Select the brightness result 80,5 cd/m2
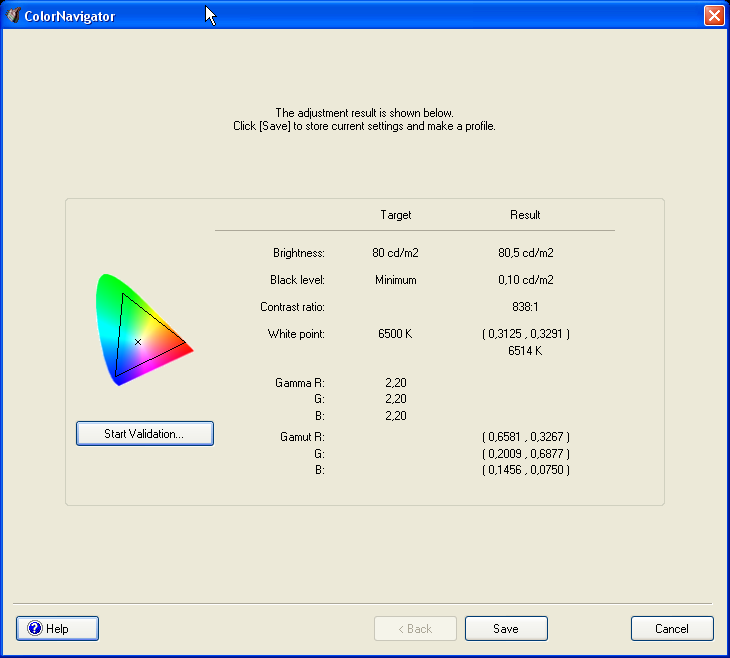The image size is (730, 658). (525, 253)
